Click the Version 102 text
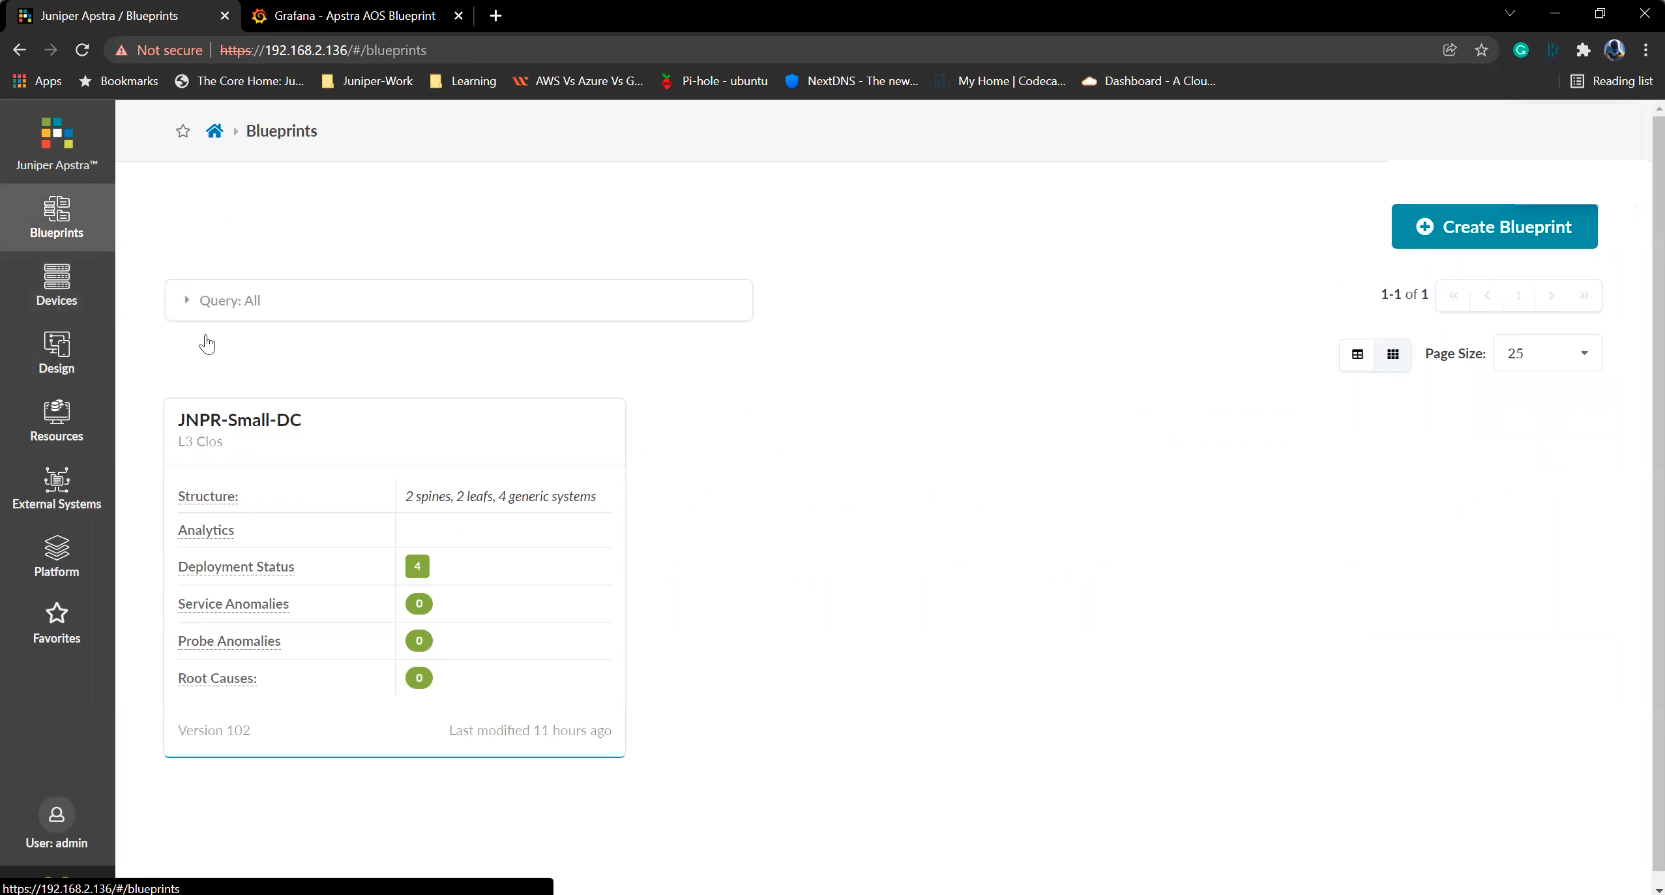This screenshot has width=1665, height=895. [214, 730]
